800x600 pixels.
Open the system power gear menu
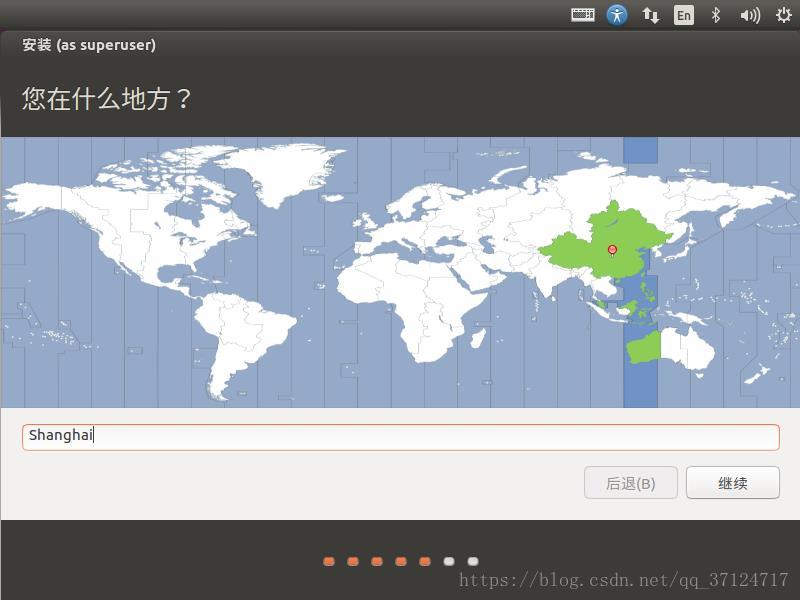pyautogui.click(x=783, y=15)
